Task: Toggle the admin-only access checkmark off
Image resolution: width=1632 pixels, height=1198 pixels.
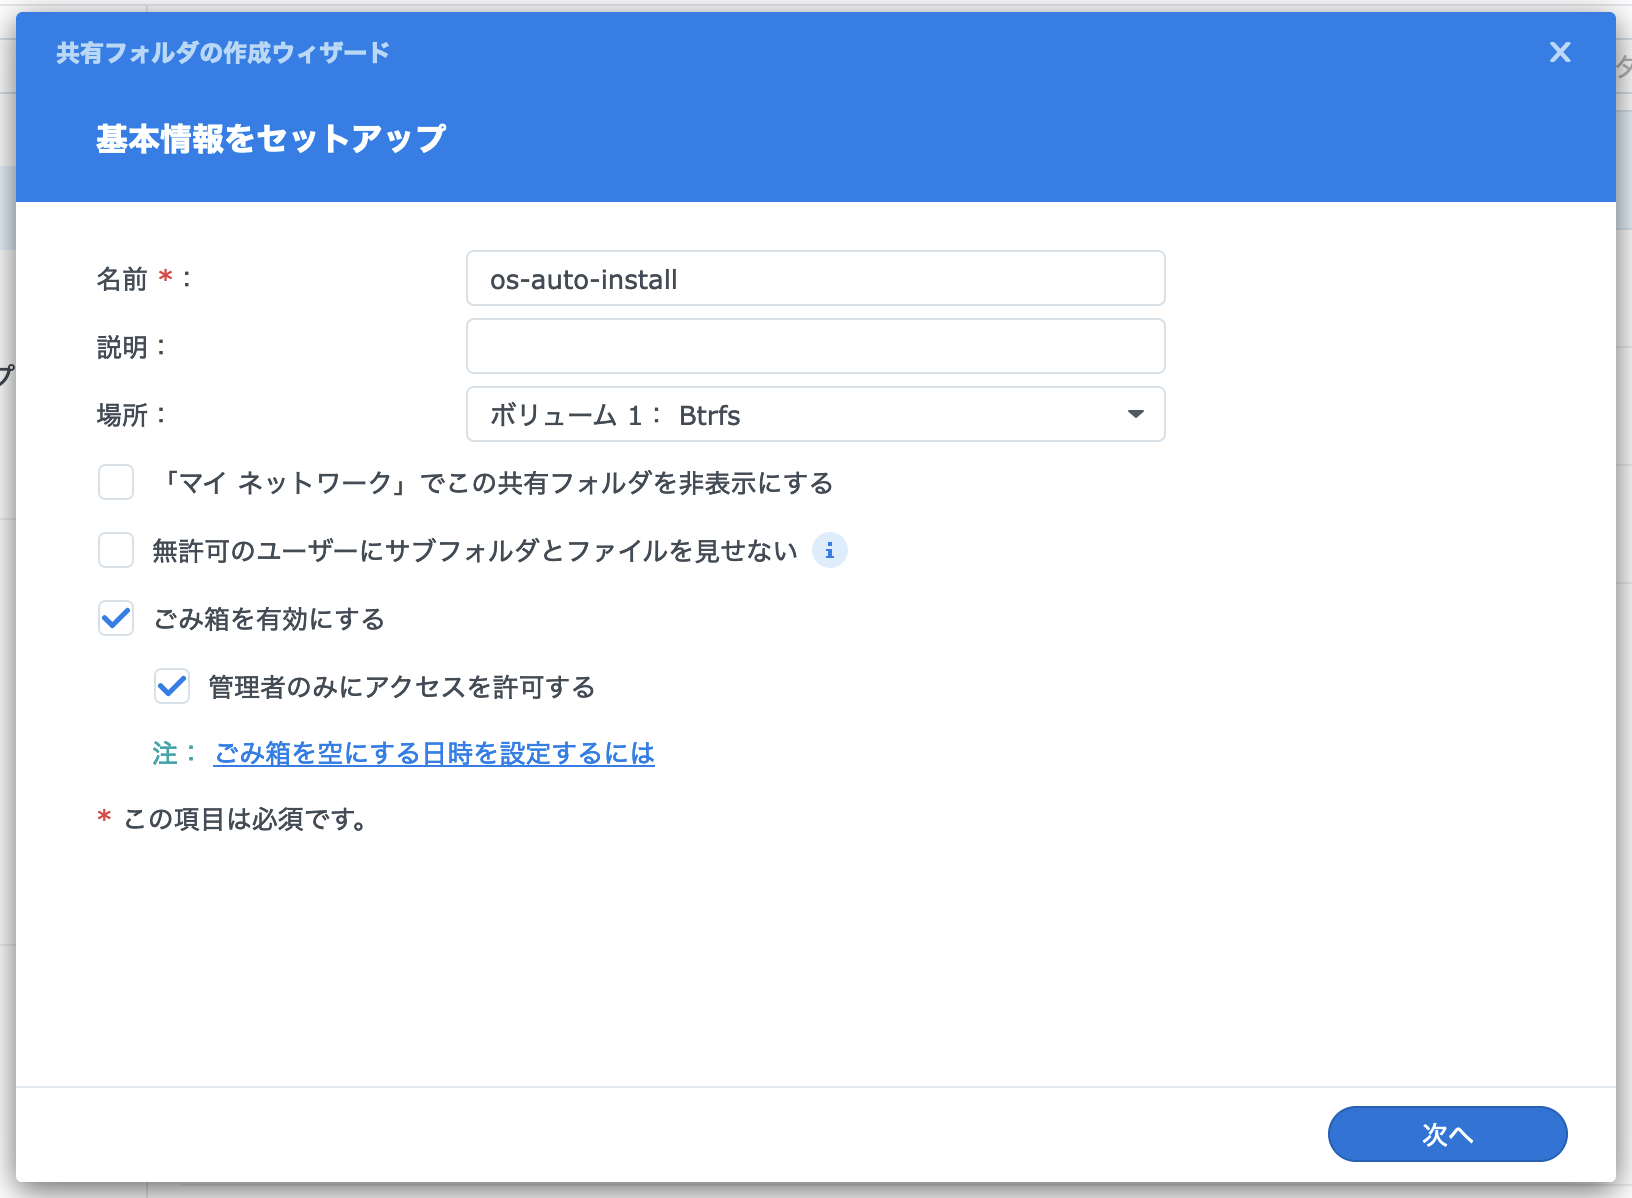Action: tap(172, 687)
